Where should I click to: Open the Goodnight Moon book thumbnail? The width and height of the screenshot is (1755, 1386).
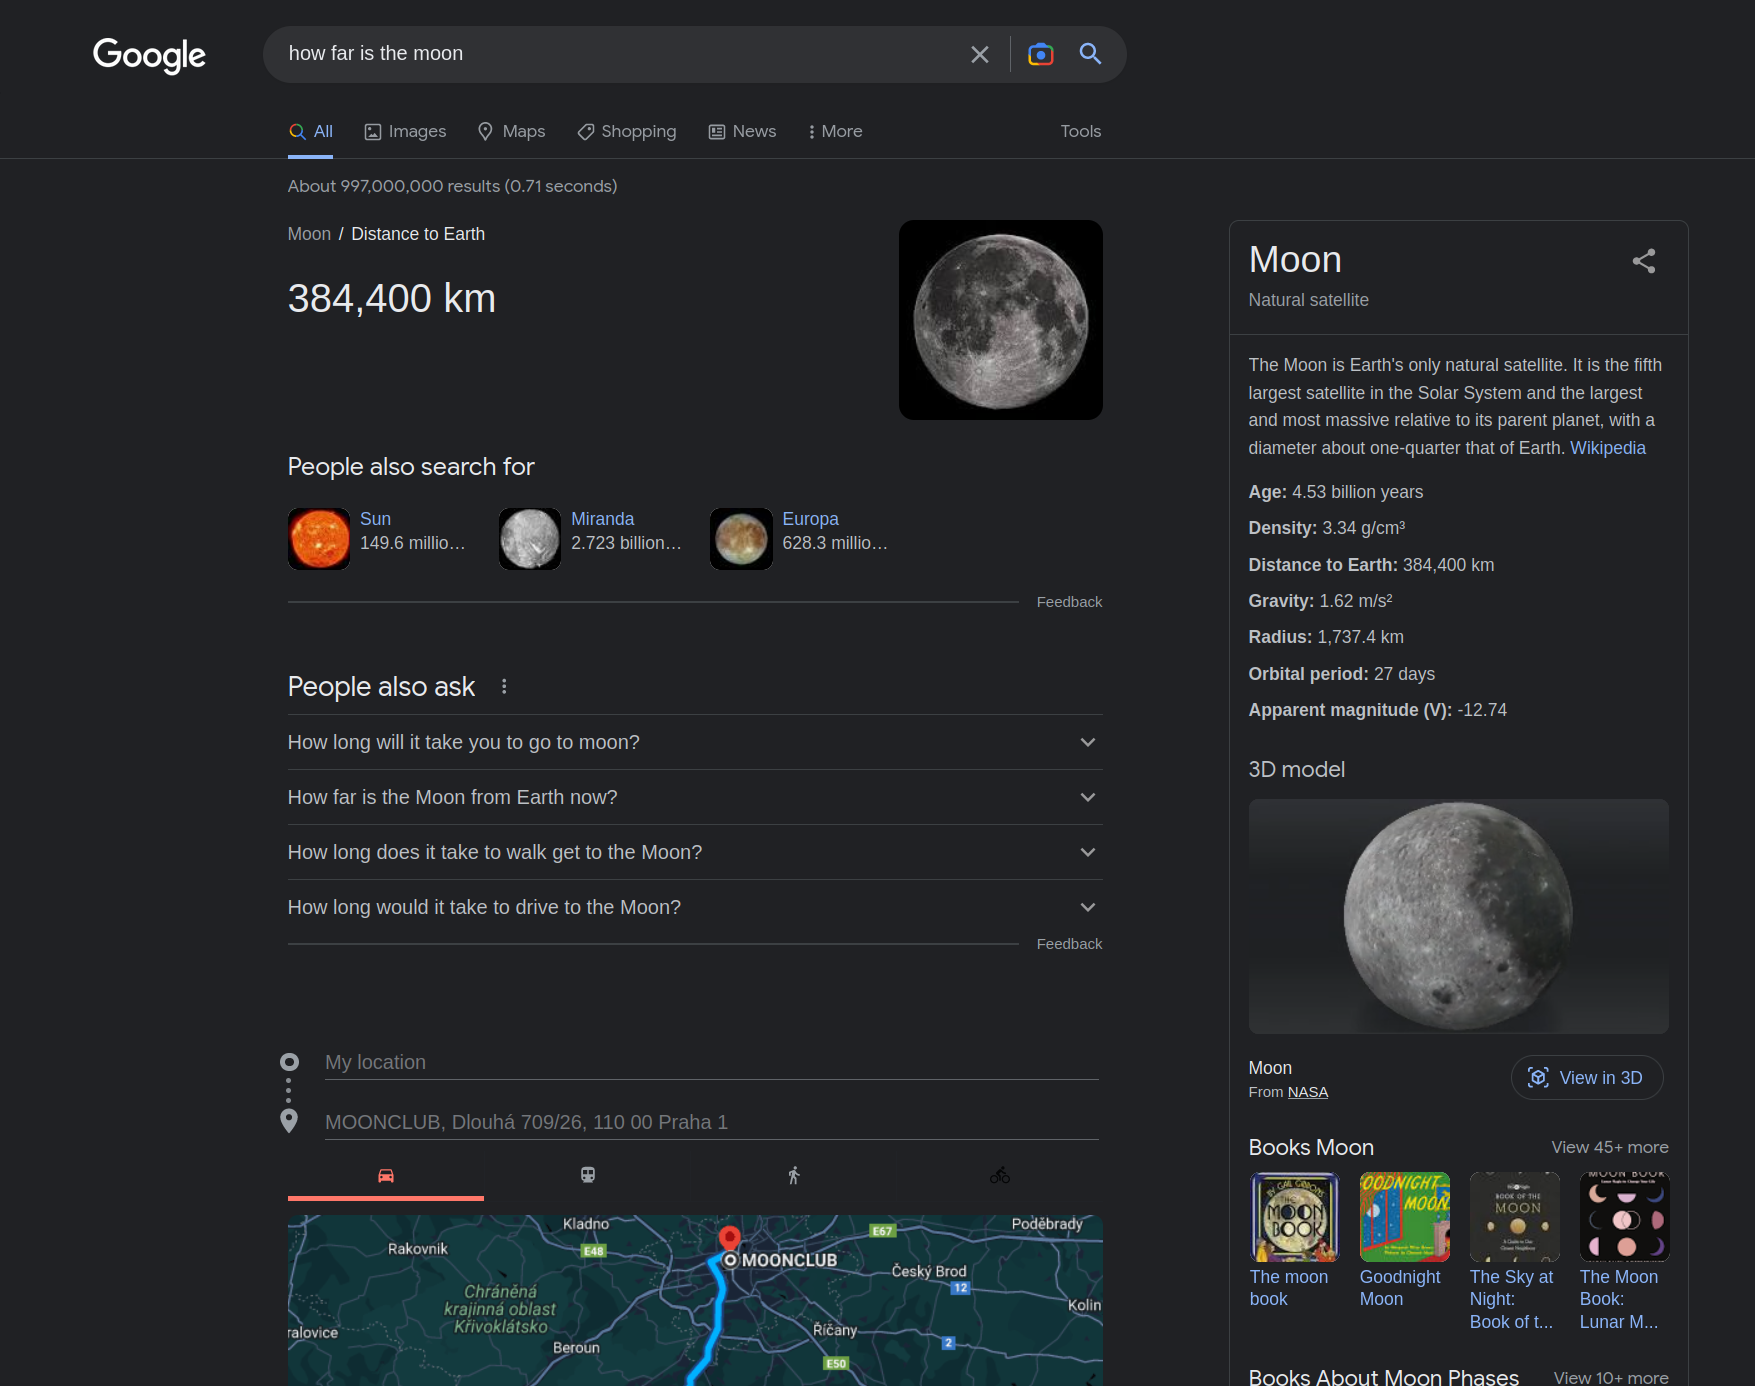[x=1404, y=1217]
